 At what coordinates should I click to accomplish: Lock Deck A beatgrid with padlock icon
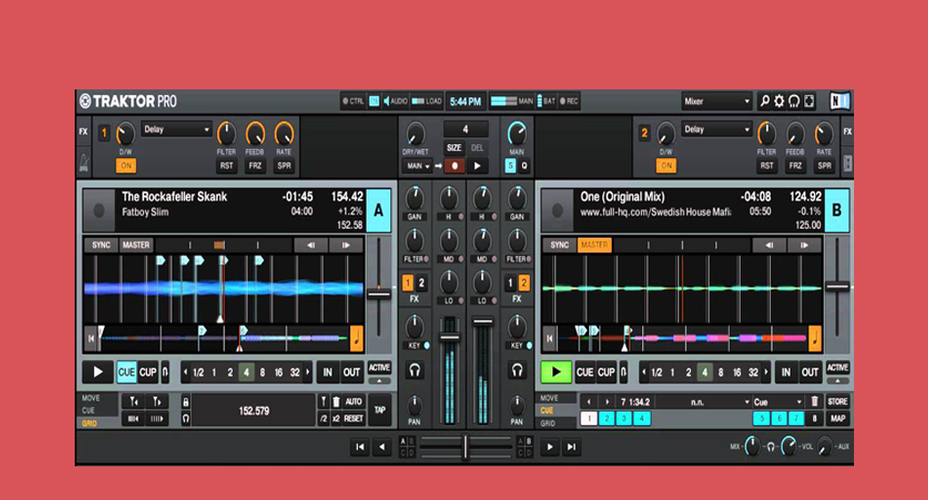(x=185, y=402)
